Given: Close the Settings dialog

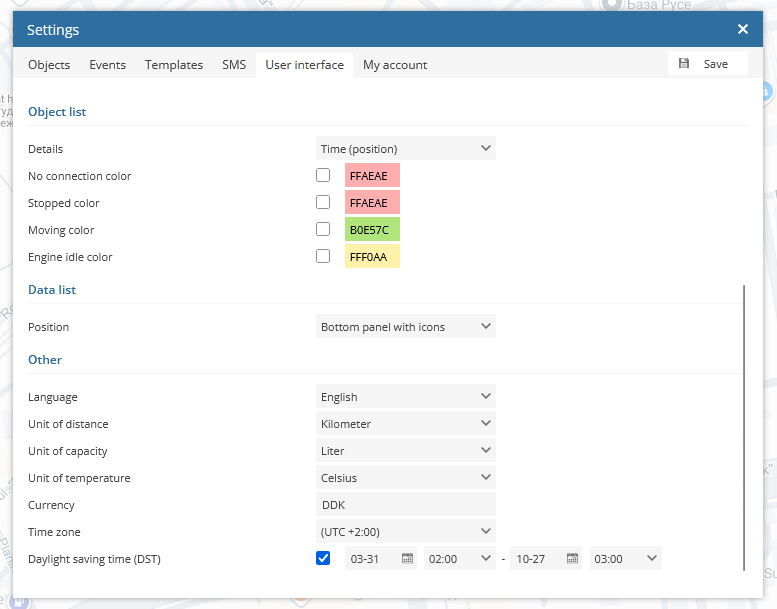Looking at the screenshot, I should click(x=743, y=30).
